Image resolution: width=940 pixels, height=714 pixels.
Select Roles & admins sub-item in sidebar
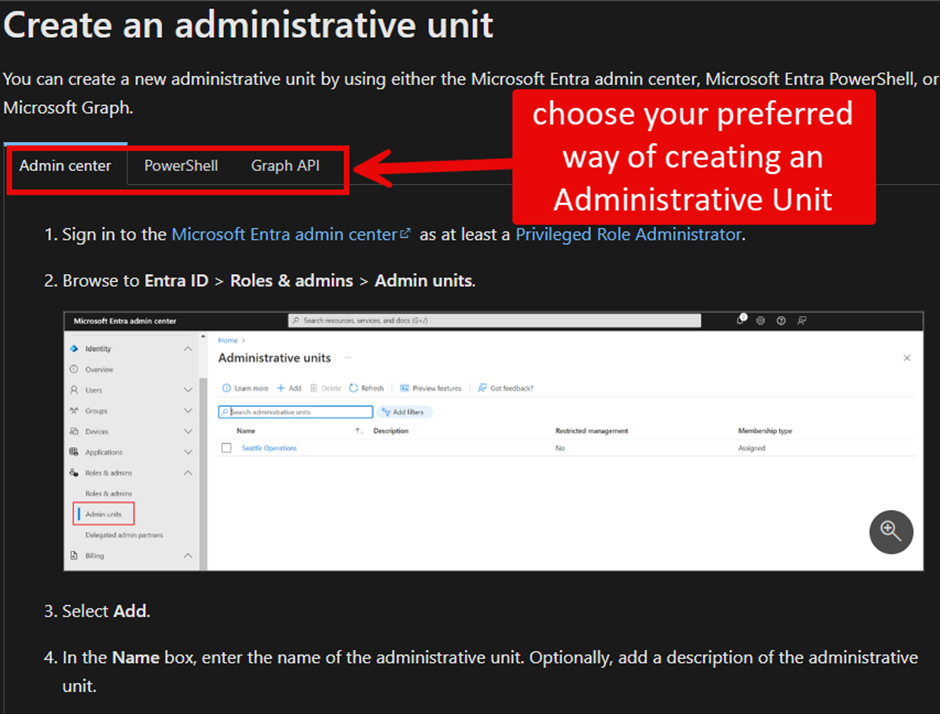109,493
